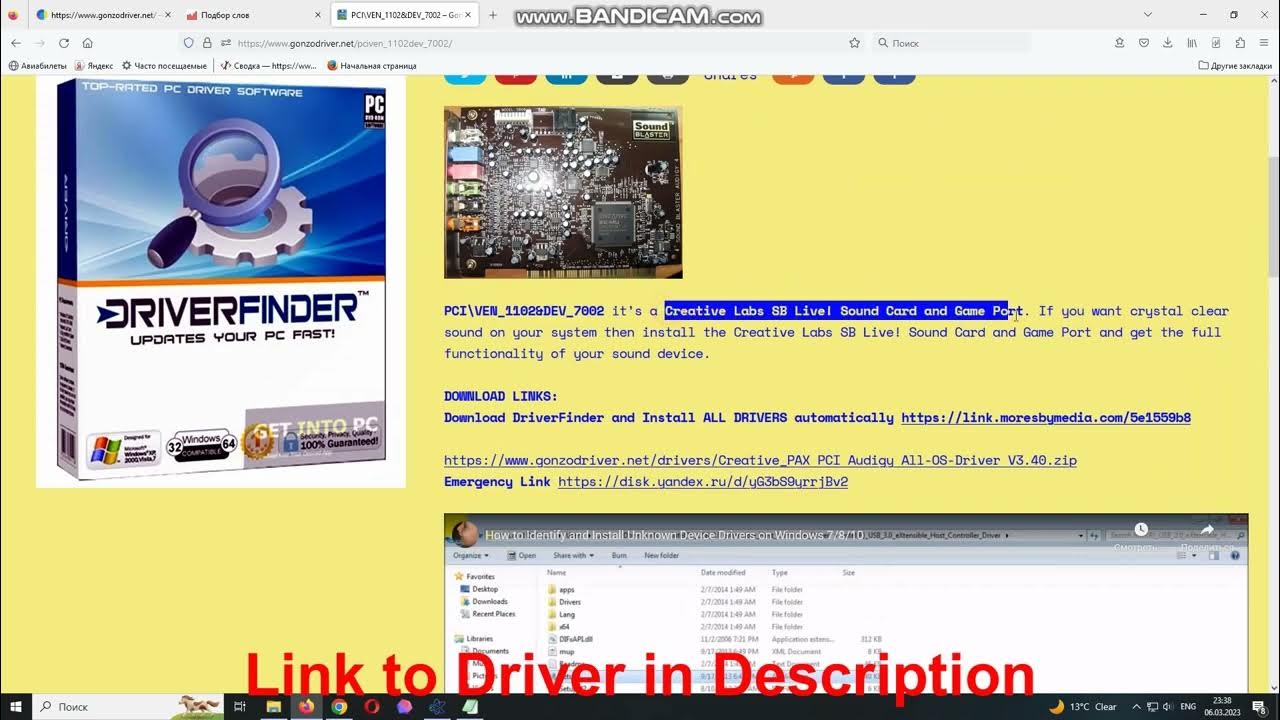Bookmark this page with the star
The image size is (1280, 720).
(x=854, y=43)
